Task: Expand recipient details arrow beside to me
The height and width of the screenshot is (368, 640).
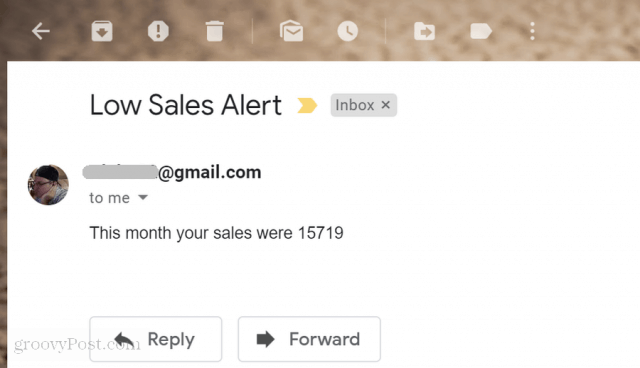Action: tap(143, 197)
